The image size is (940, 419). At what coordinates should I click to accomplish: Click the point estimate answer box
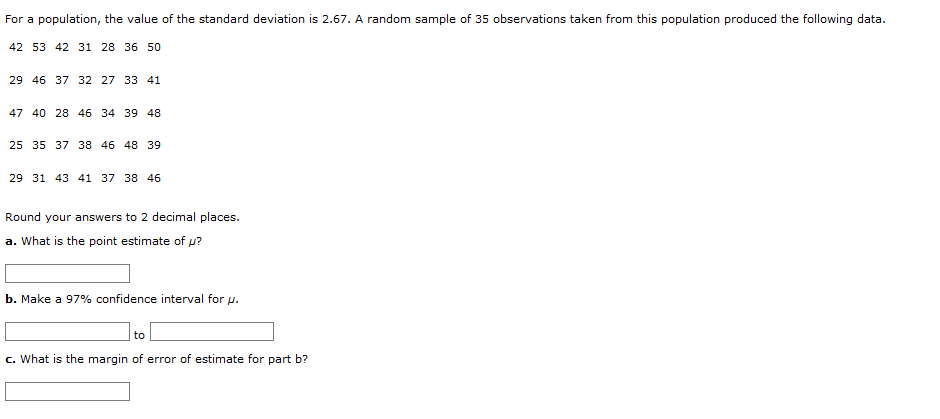click(67, 273)
